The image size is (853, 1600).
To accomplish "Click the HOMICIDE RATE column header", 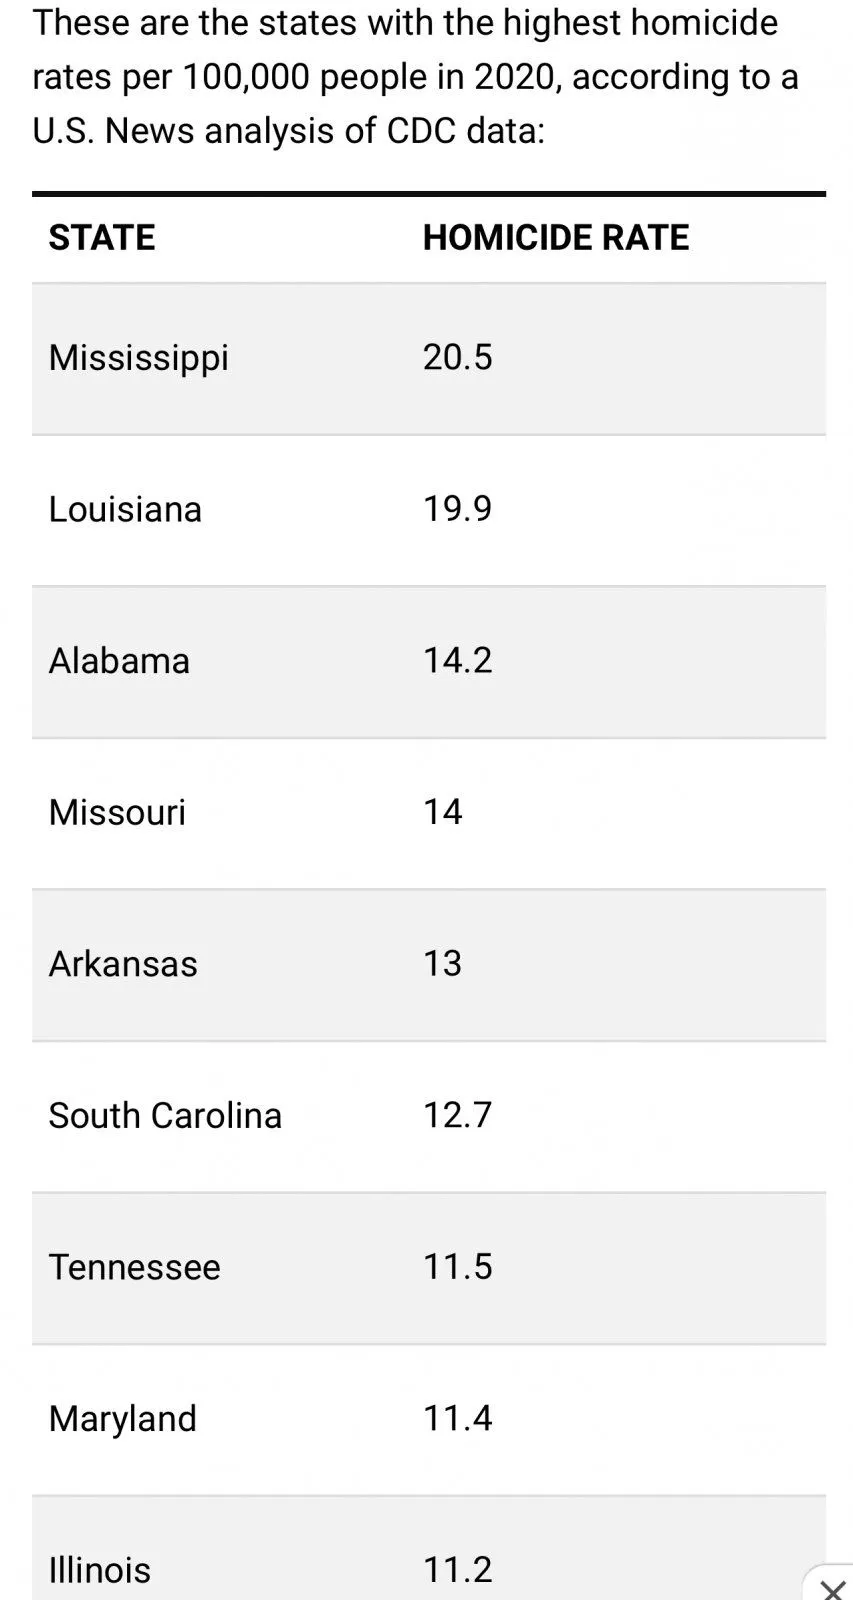I will click(556, 237).
